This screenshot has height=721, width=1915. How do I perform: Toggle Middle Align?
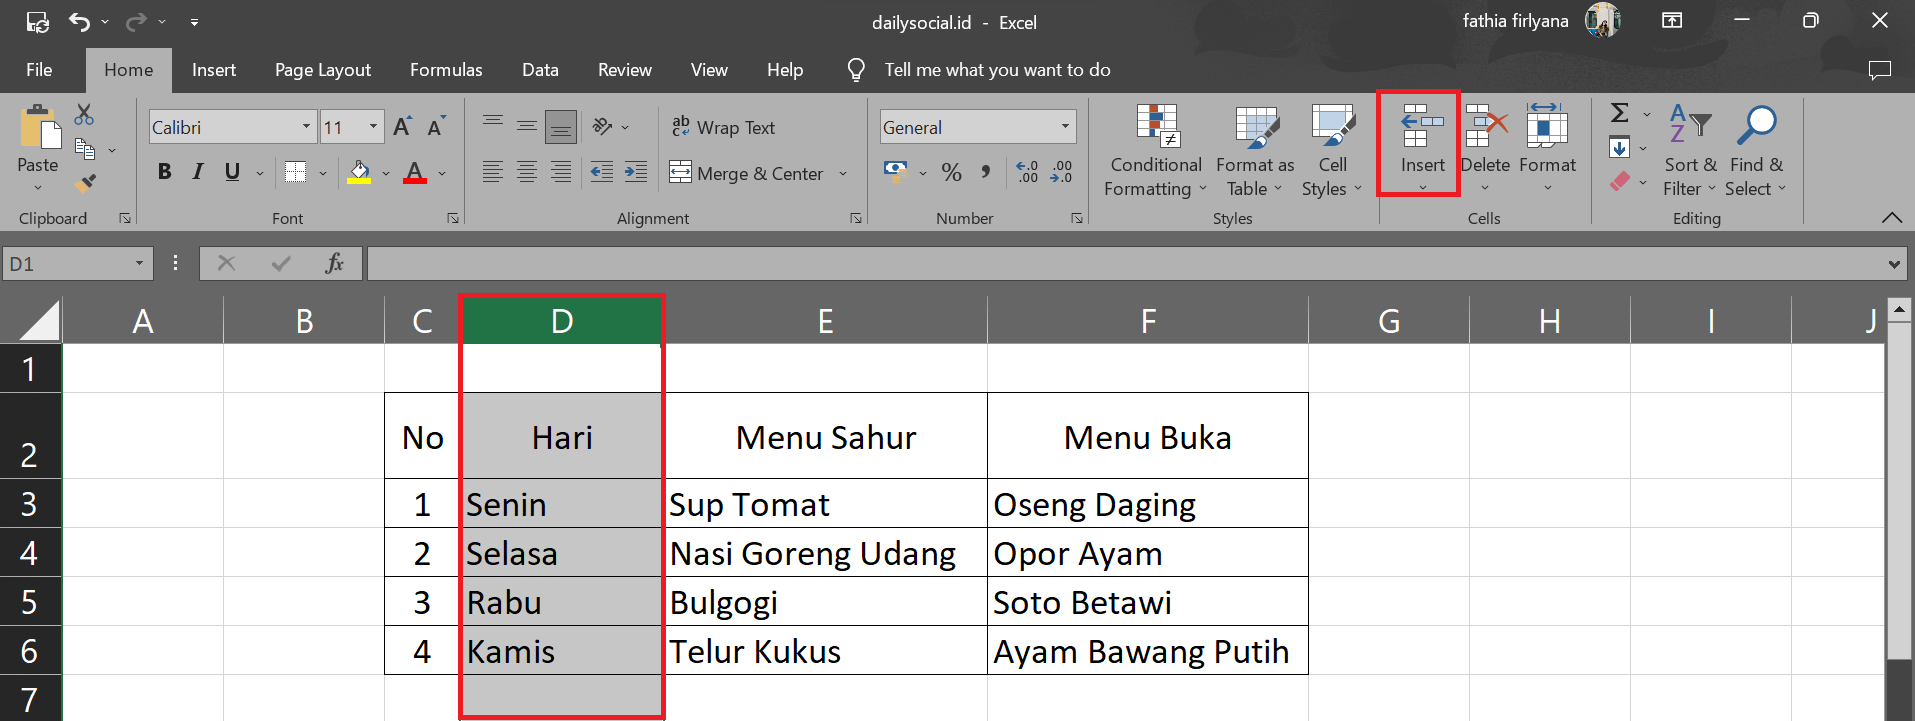click(x=527, y=126)
